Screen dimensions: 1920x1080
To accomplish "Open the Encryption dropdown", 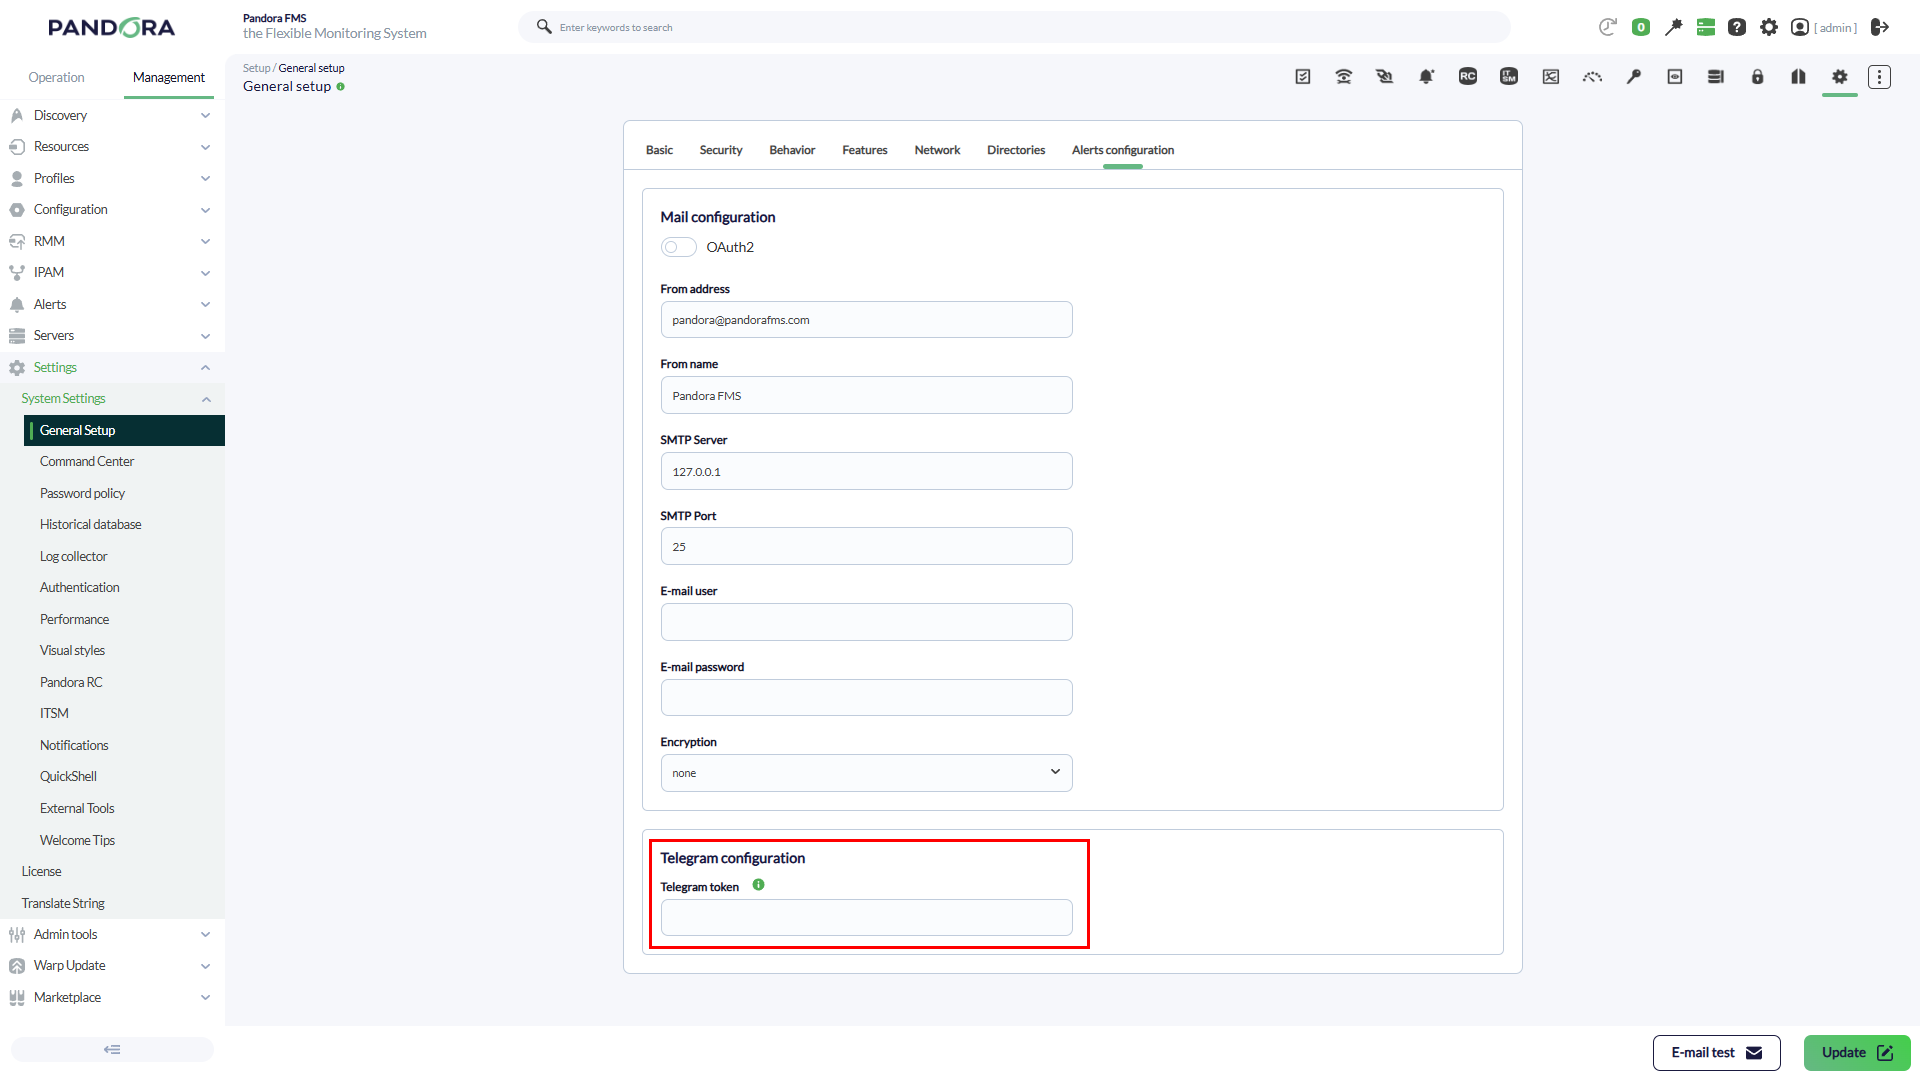I will tap(866, 773).
